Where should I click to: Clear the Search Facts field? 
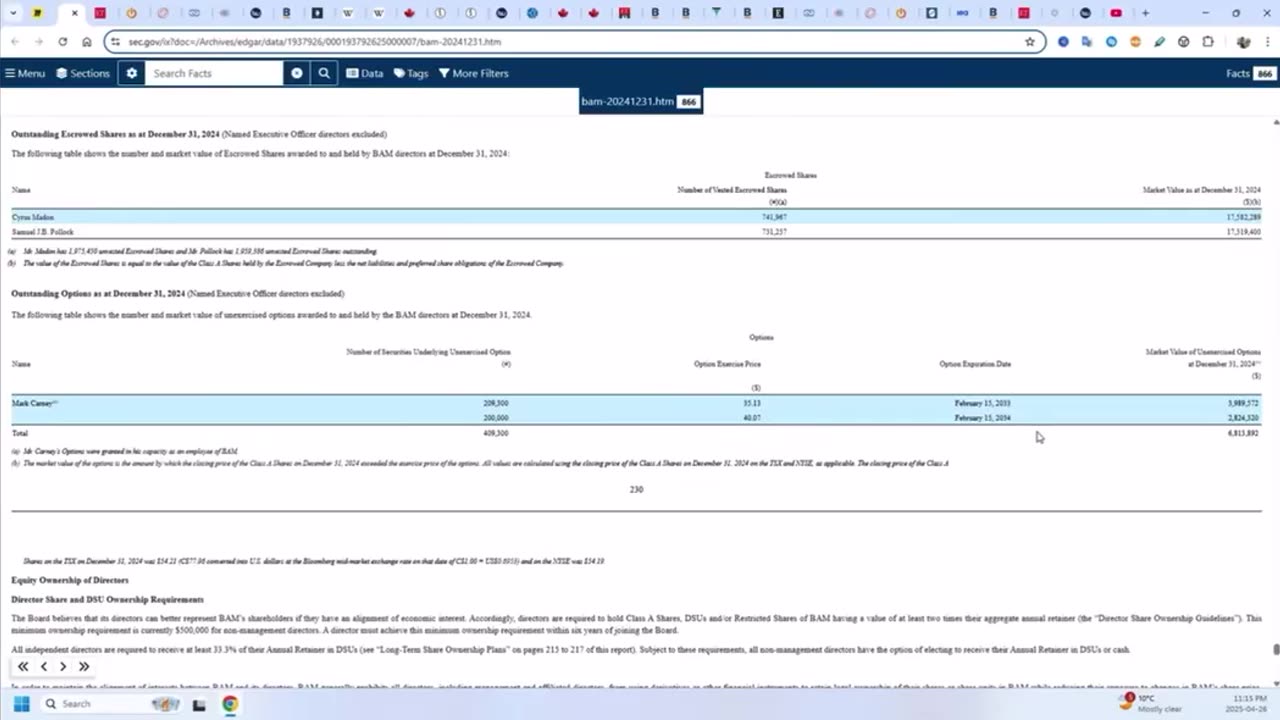tap(297, 73)
